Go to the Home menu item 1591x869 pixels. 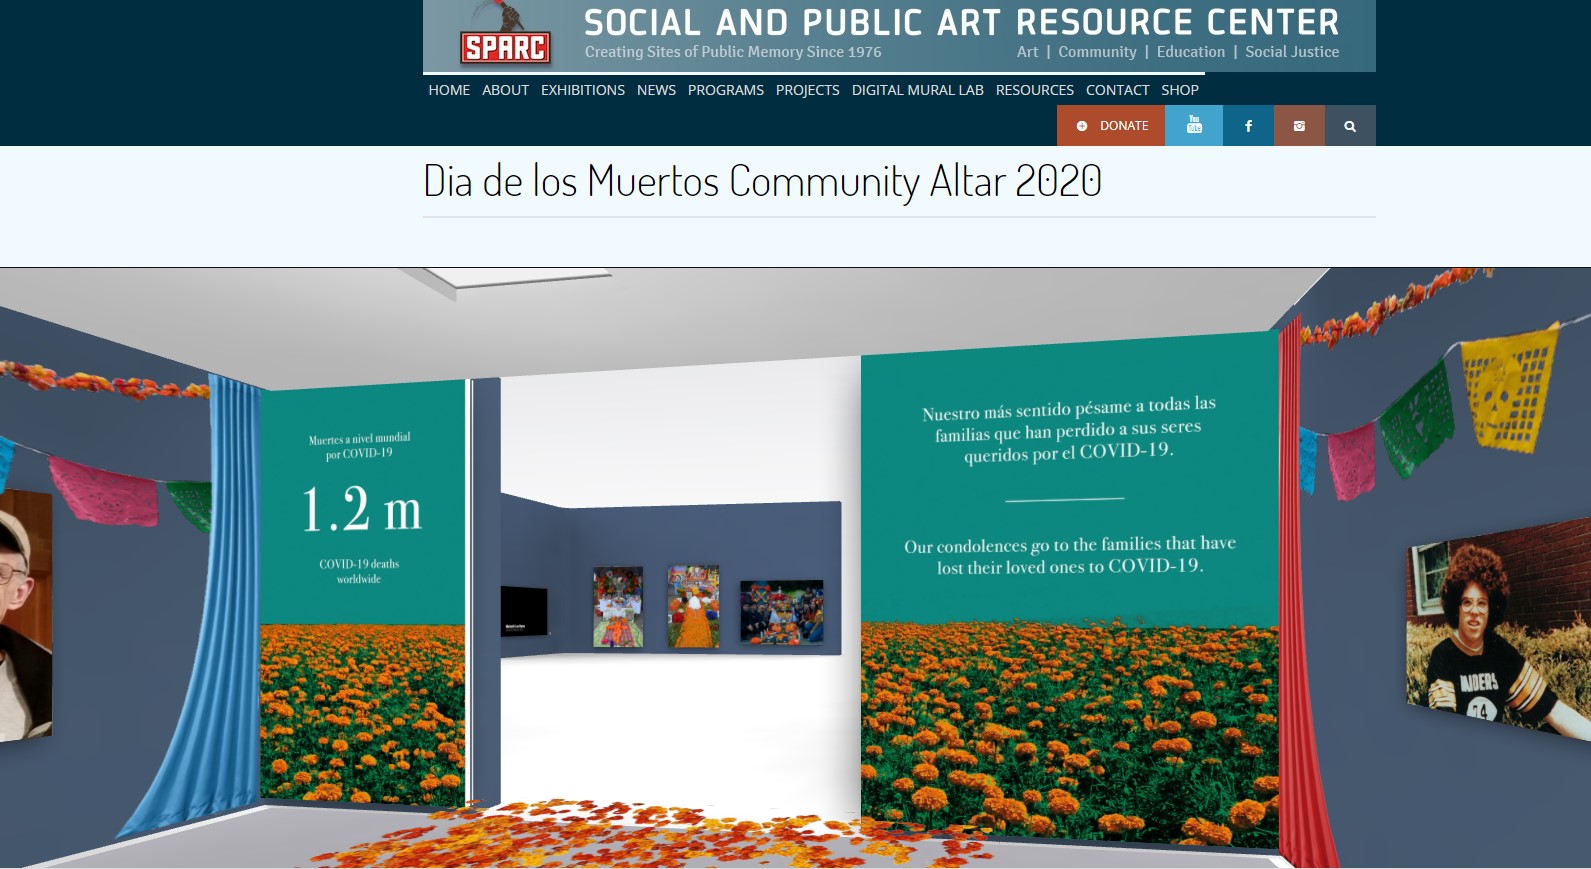pos(449,90)
